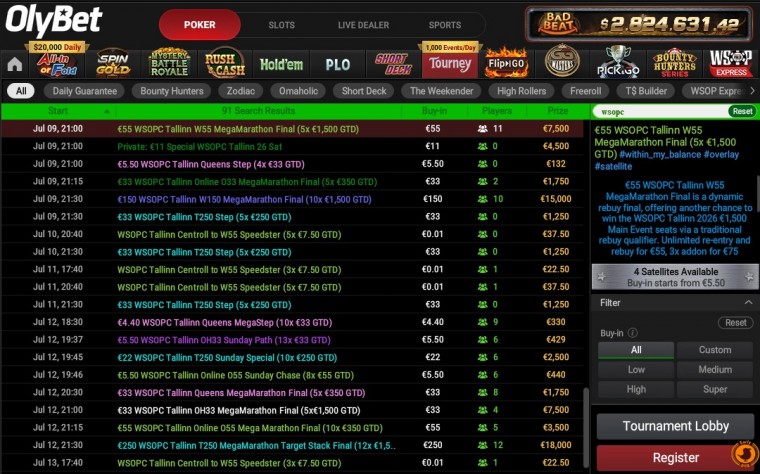760x474 pixels.
Task: Choose the High buy-in filter
Action: (636, 389)
